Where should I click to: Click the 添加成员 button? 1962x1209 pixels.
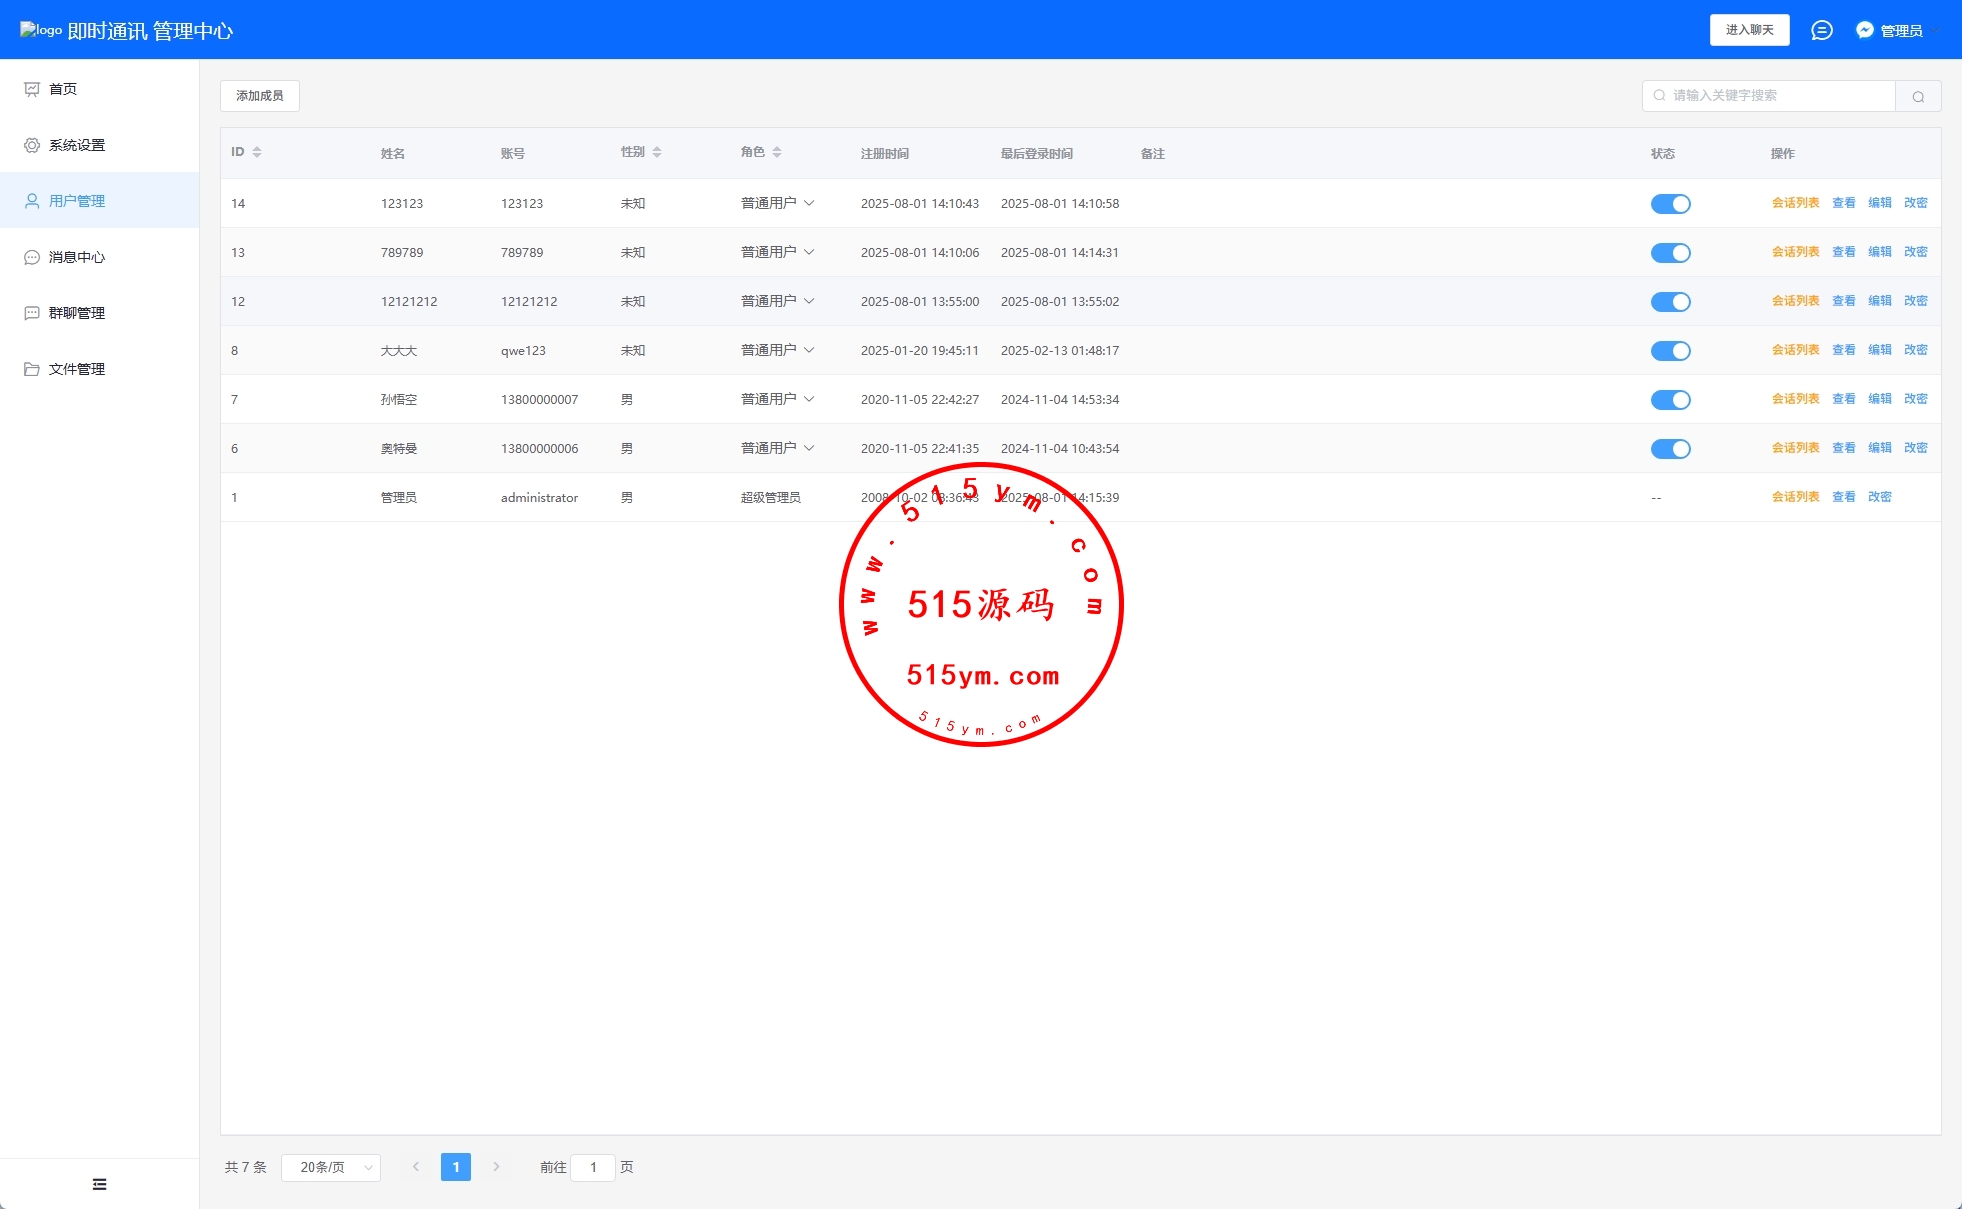click(260, 96)
